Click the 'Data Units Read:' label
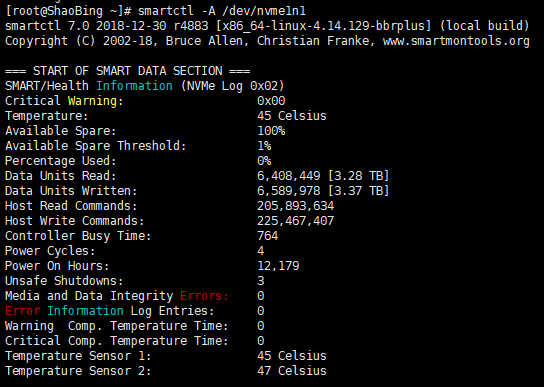 (60, 176)
